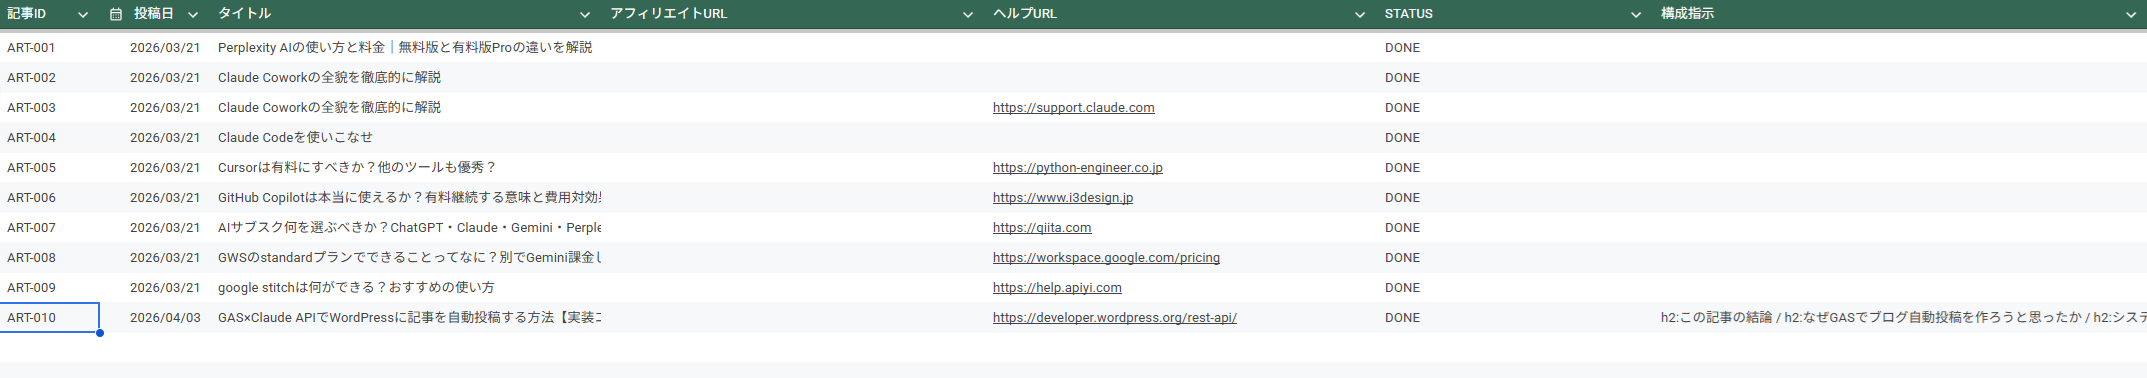Viewport: 2147px width, 378px height.
Task: Open the developer.wordpress.org/rest-api link
Action: (x=1115, y=318)
